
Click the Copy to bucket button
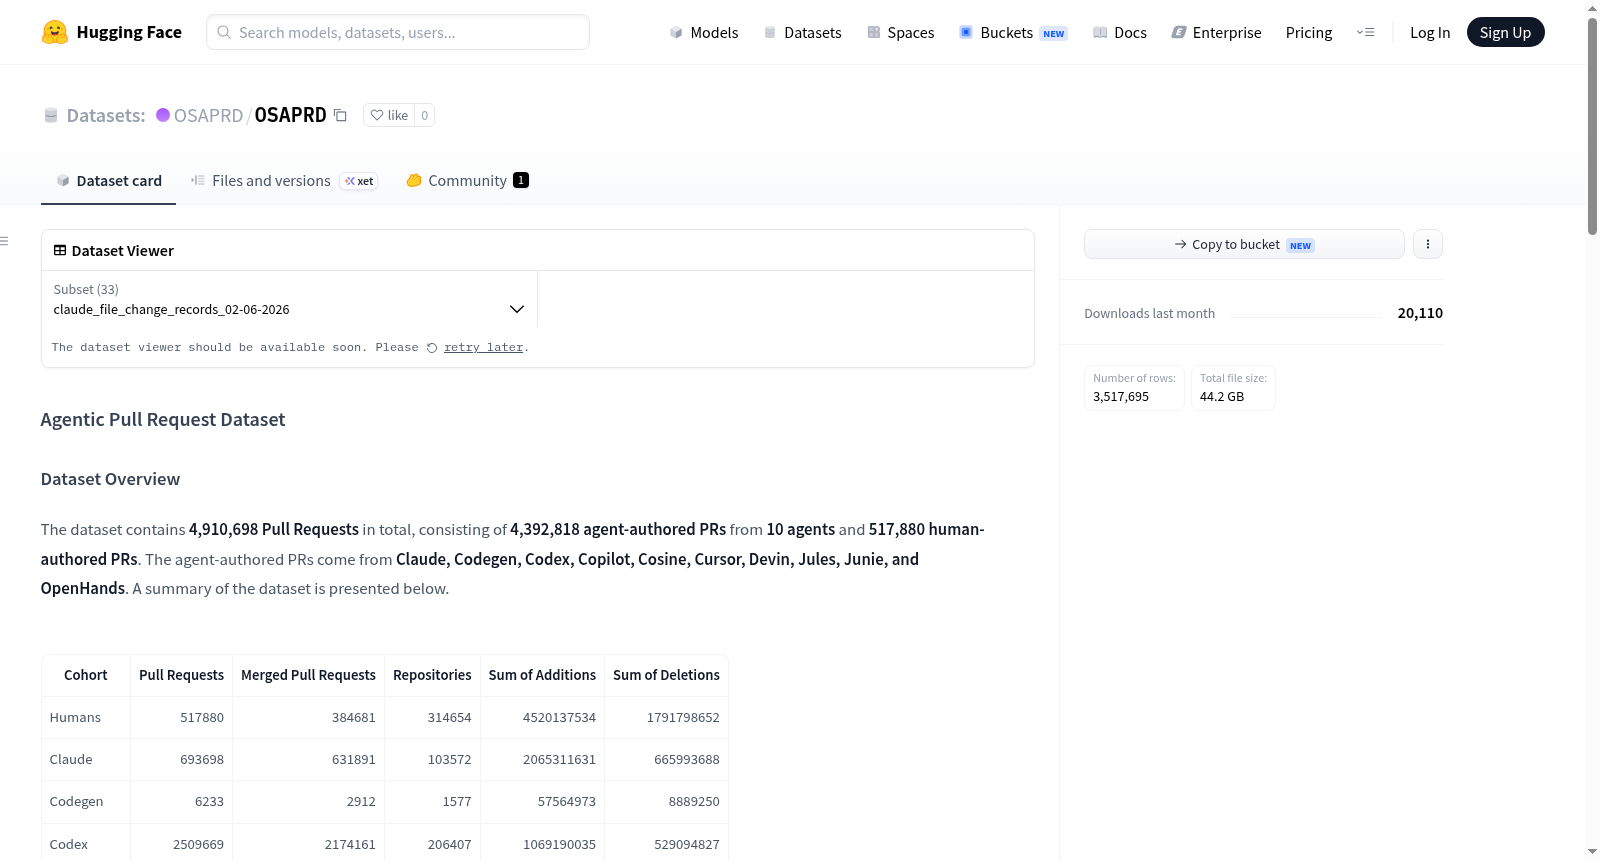[1244, 244]
